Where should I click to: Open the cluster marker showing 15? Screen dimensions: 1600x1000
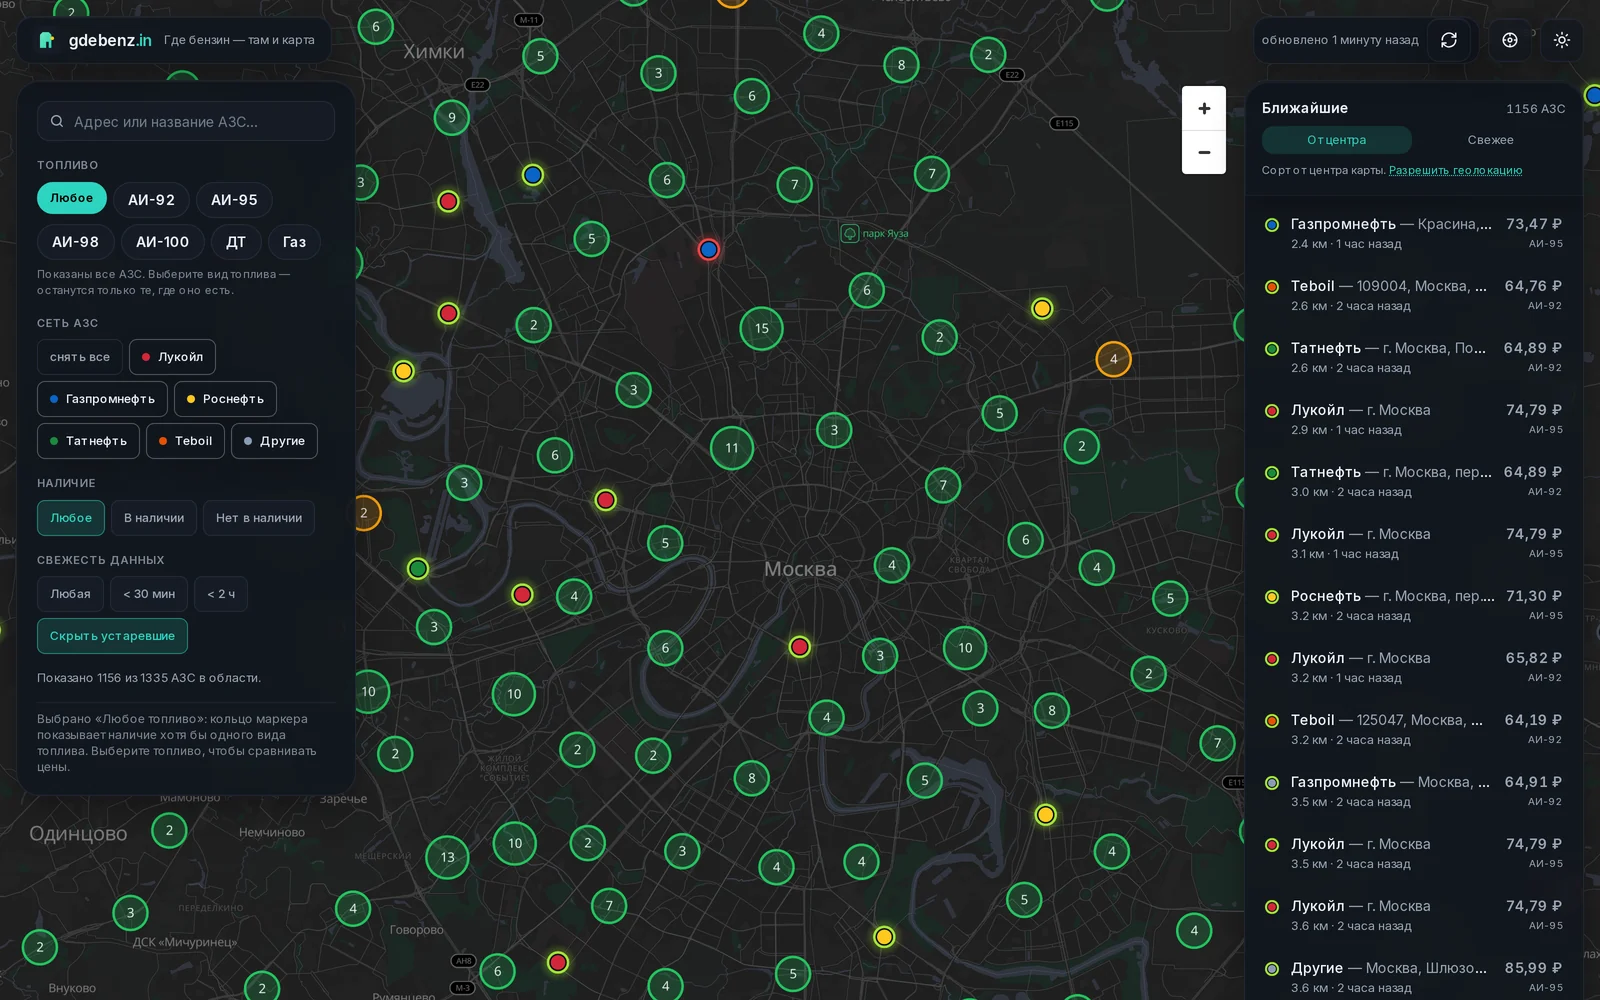coord(762,328)
